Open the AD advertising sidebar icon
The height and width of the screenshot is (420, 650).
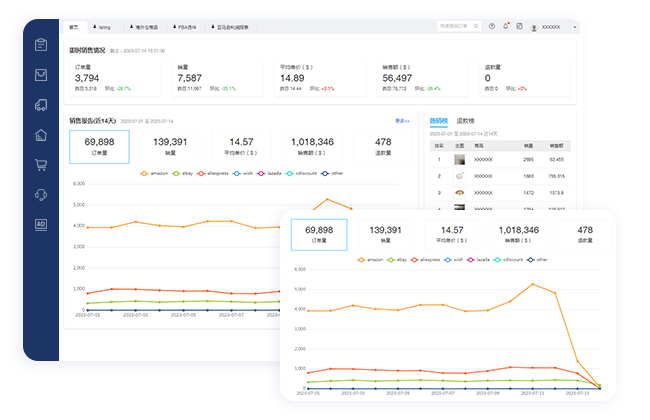click(41, 224)
